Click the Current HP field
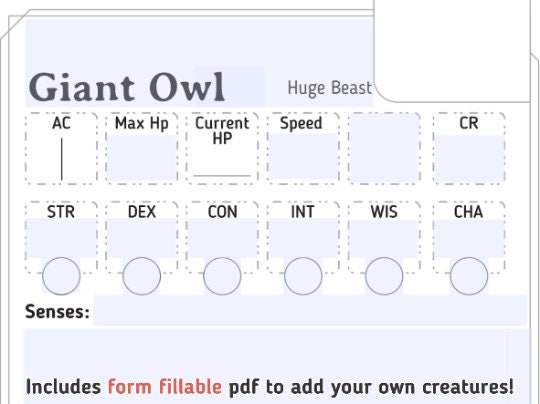Viewport: 540px width, 404px height. coord(222,161)
